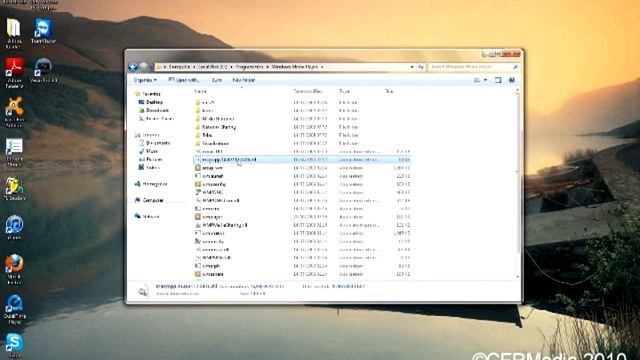Click the Explorer Forward arrow button

point(143,67)
